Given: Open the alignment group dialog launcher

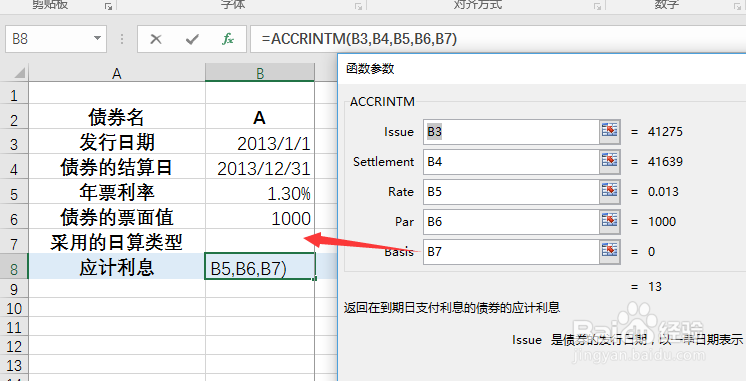Looking at the screenshot, I should [597, 6].
